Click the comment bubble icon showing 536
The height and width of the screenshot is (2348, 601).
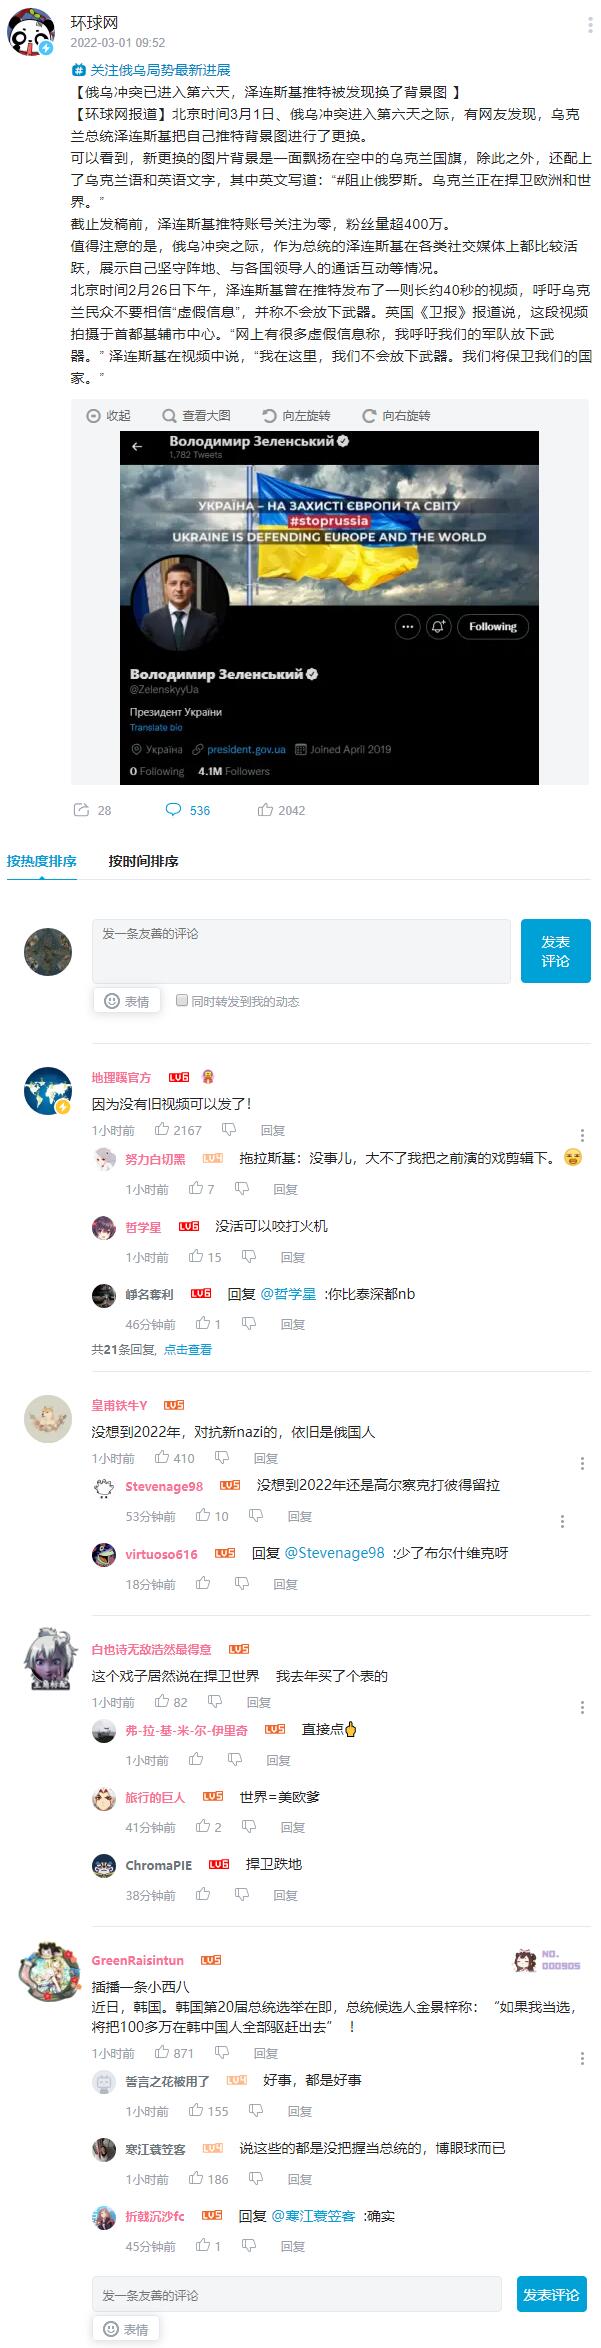point(173,810)
